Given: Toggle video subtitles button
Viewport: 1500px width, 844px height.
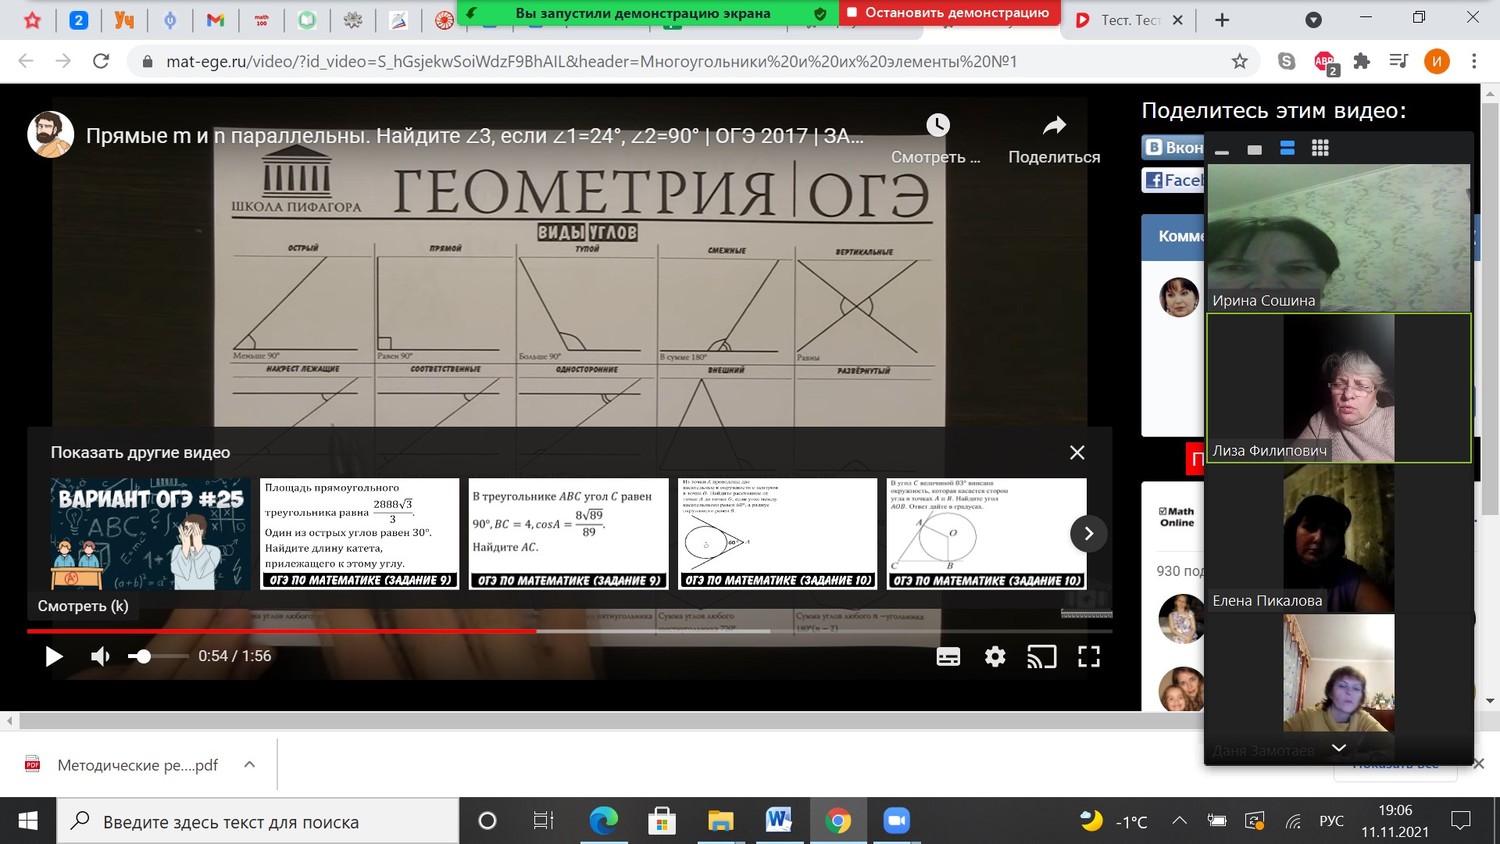Looking at the screenshot, I should pos(948,656).
